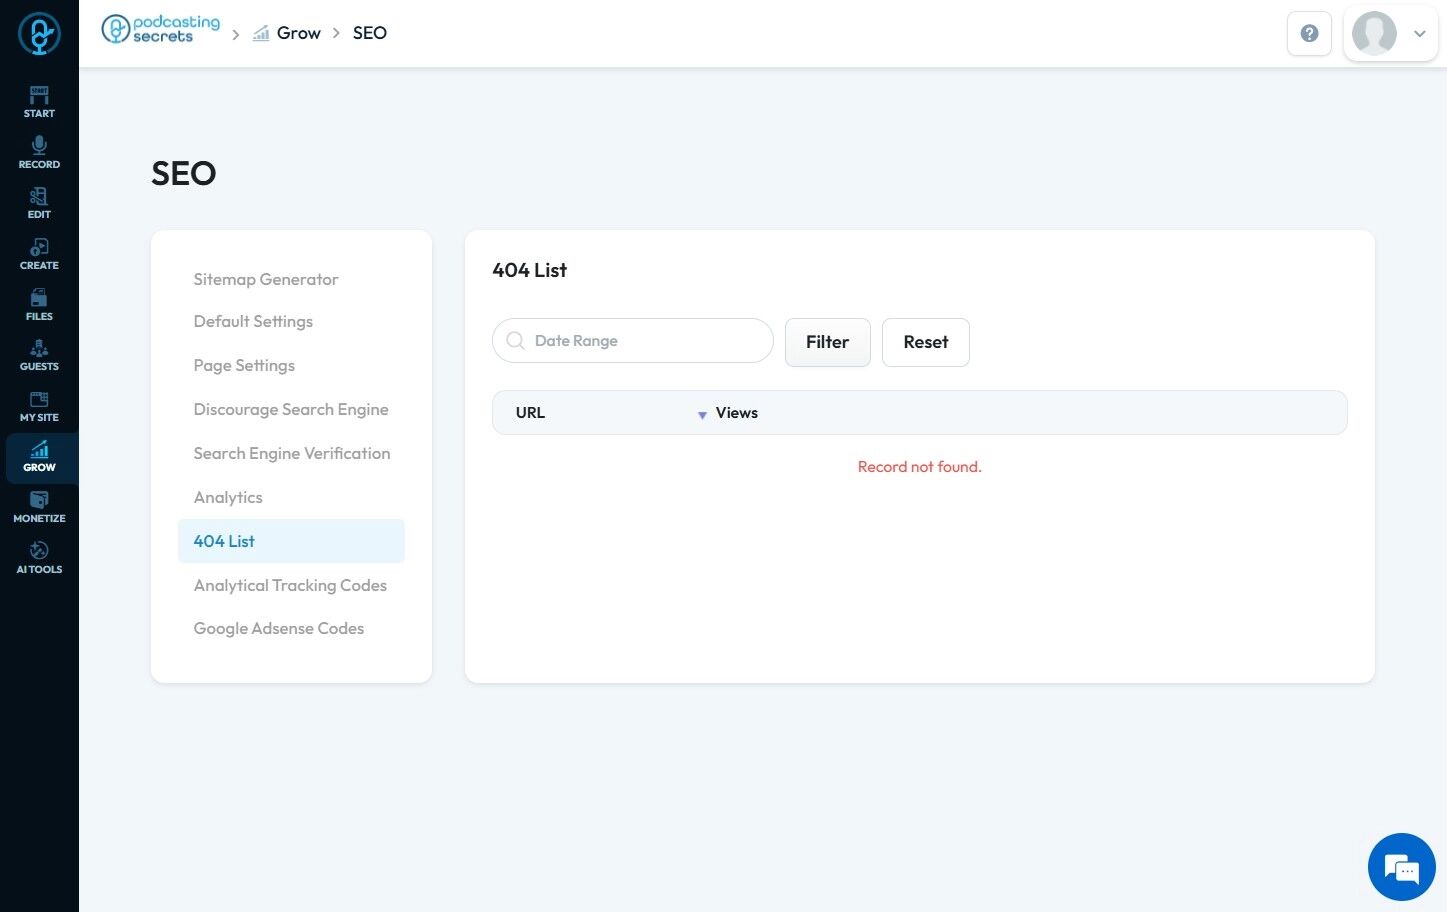Select the 404 List menu item
Viewport: 1447px width, 912px height.
(x=291, y=541)
